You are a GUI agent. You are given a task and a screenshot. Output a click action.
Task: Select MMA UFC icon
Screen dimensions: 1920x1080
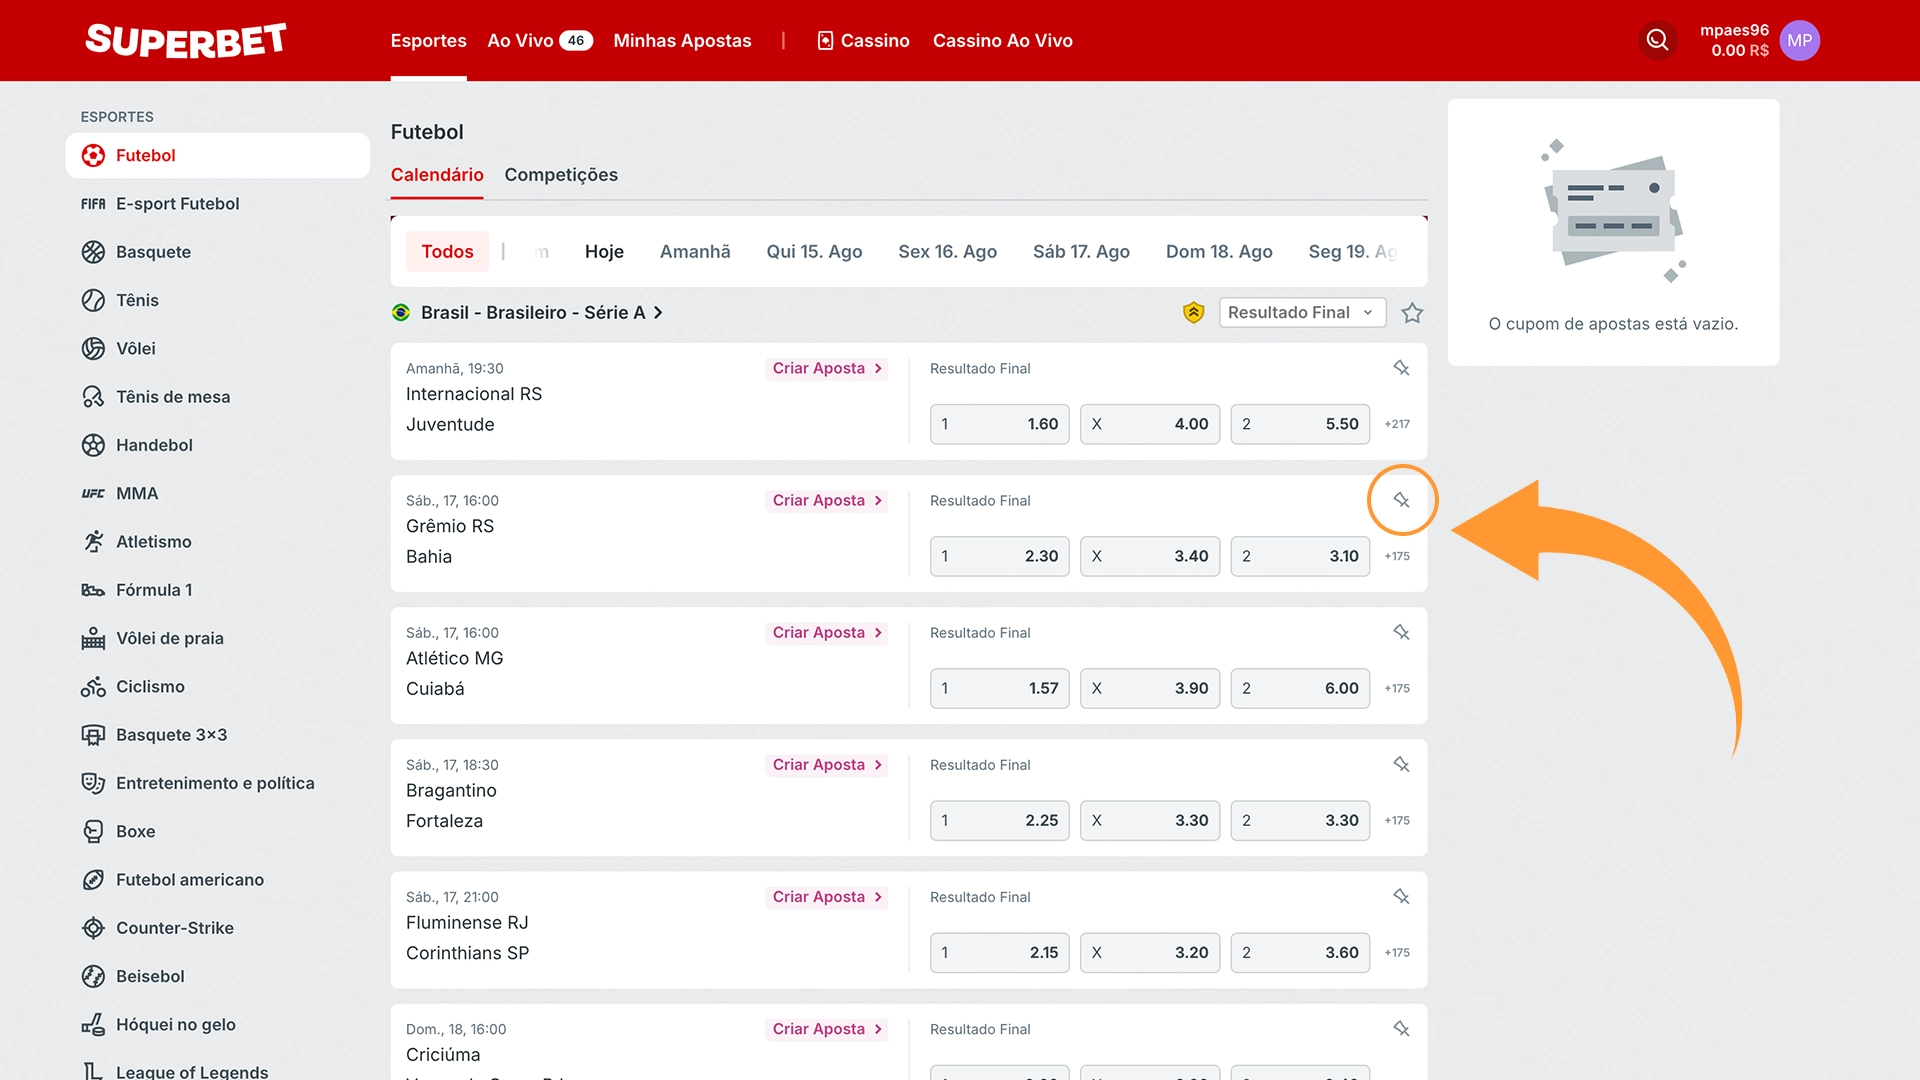pyautogui.click(x=93, y=493)
